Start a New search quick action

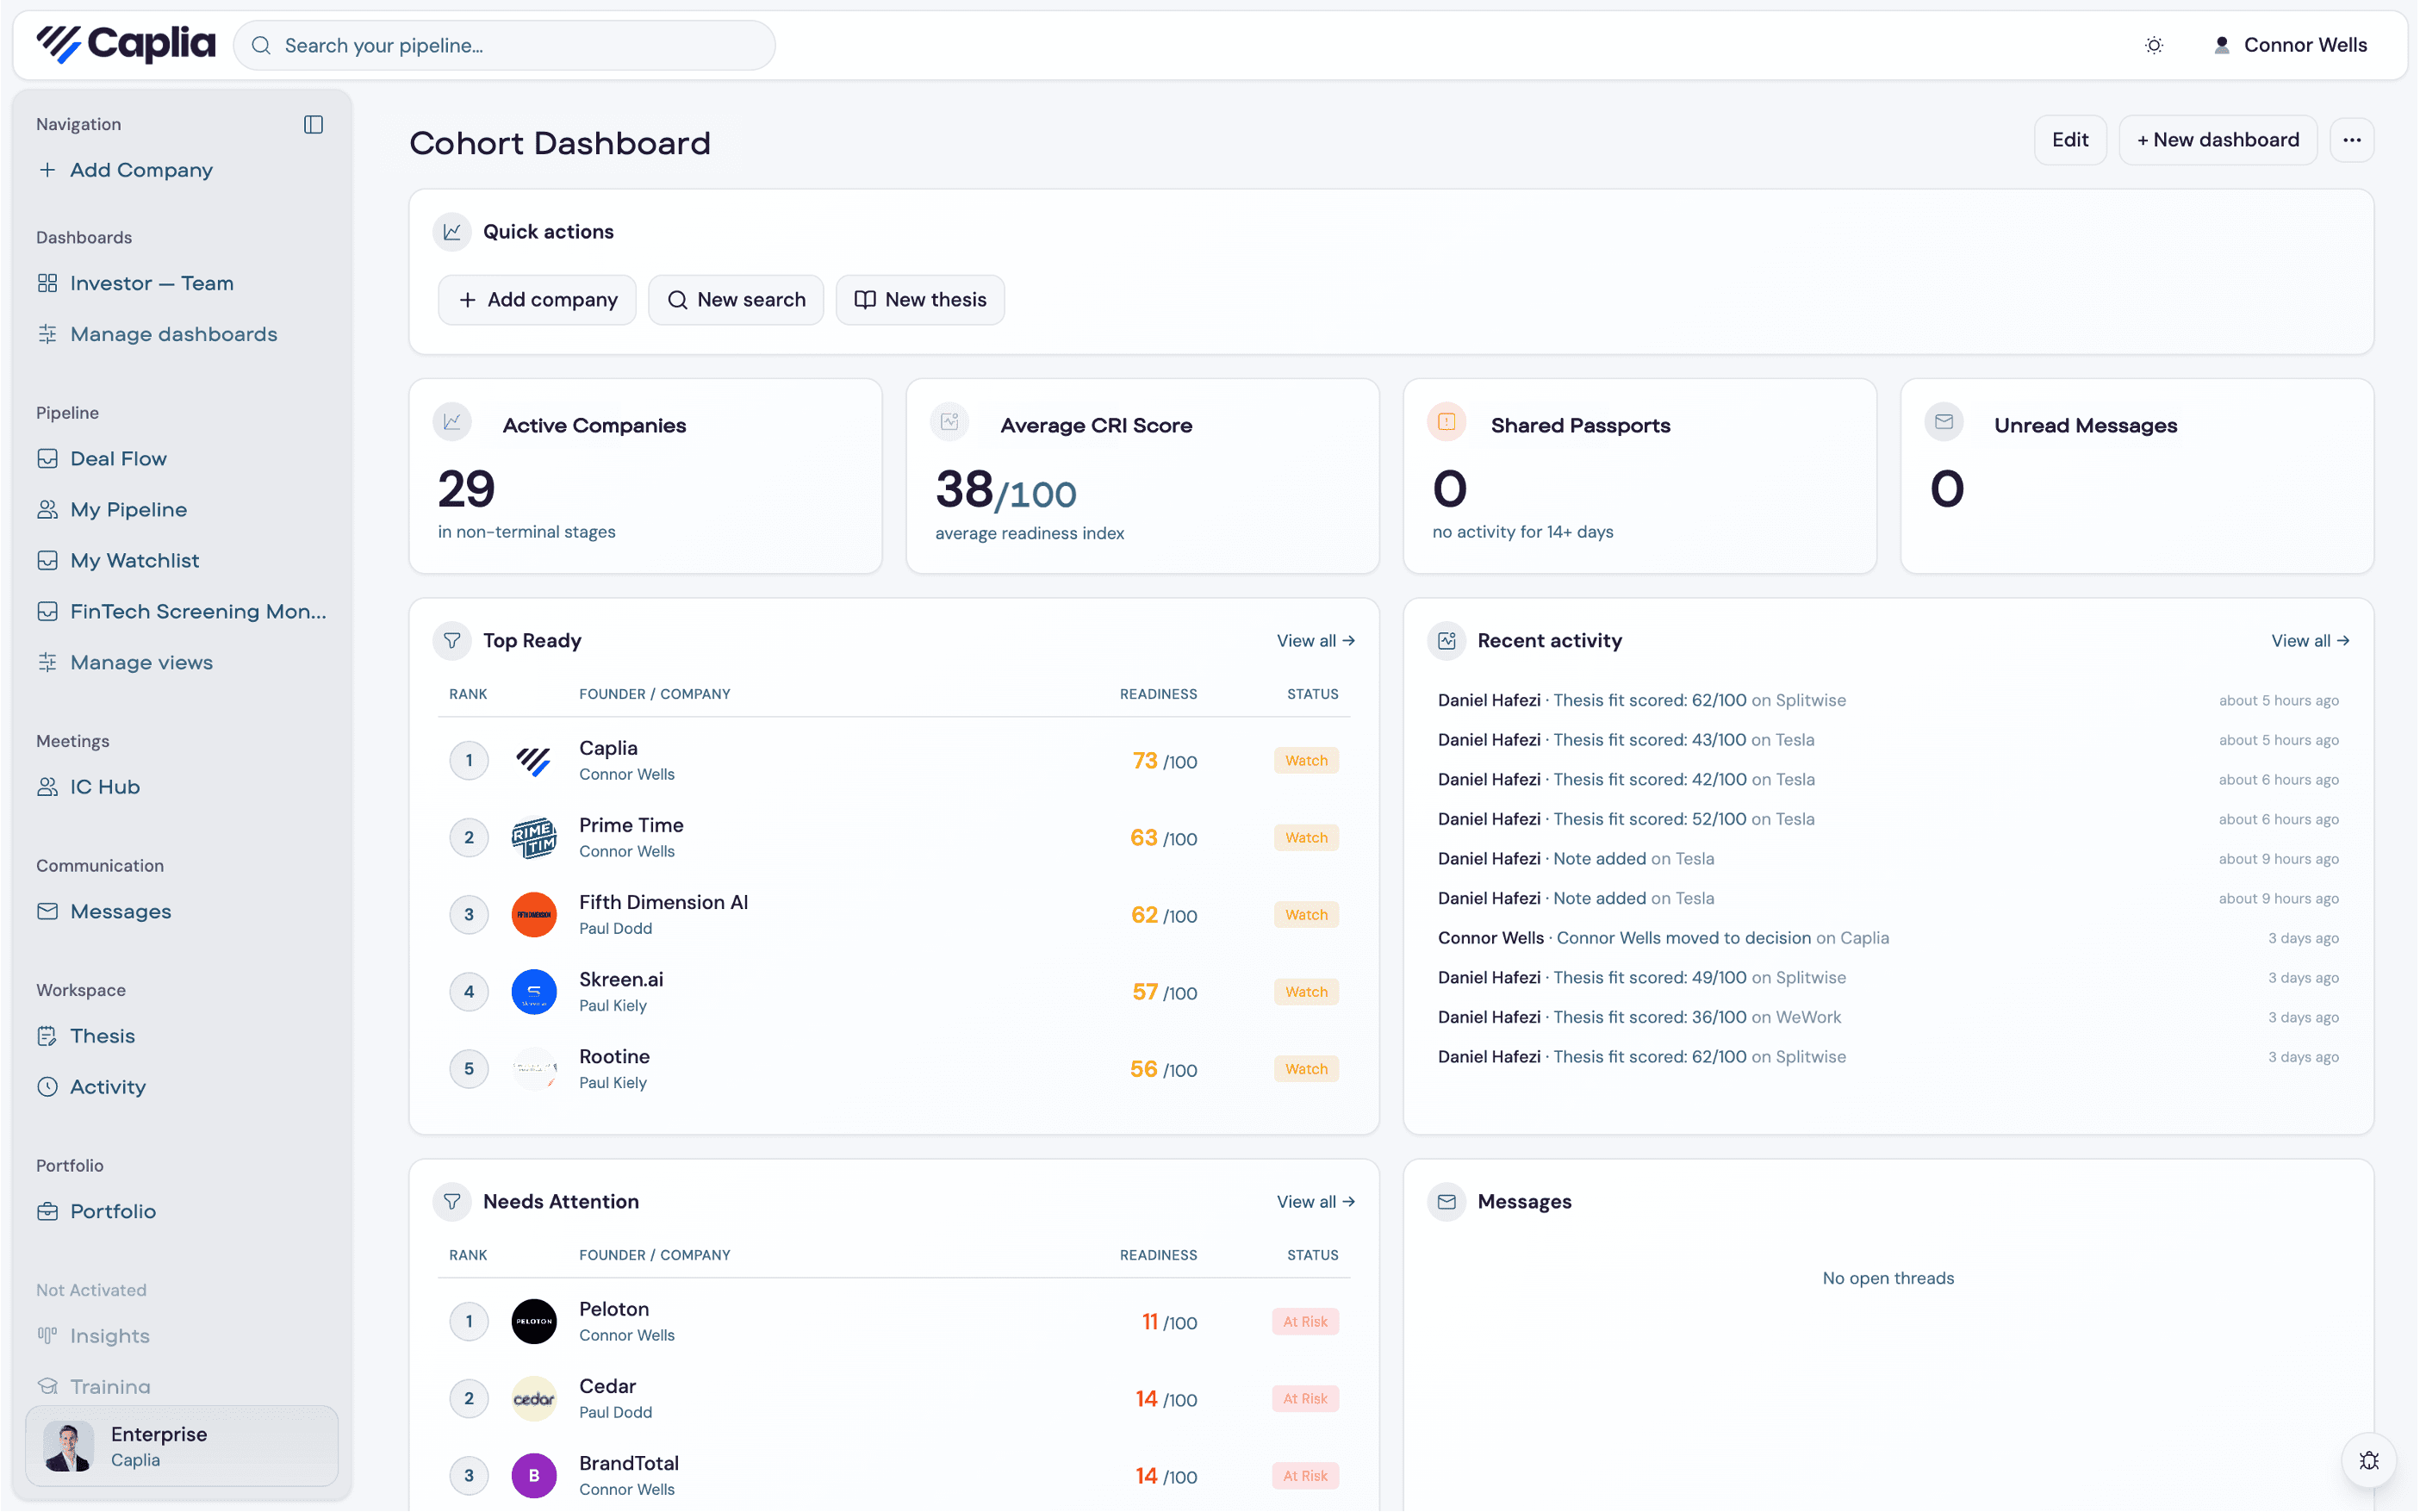[736, 299]
